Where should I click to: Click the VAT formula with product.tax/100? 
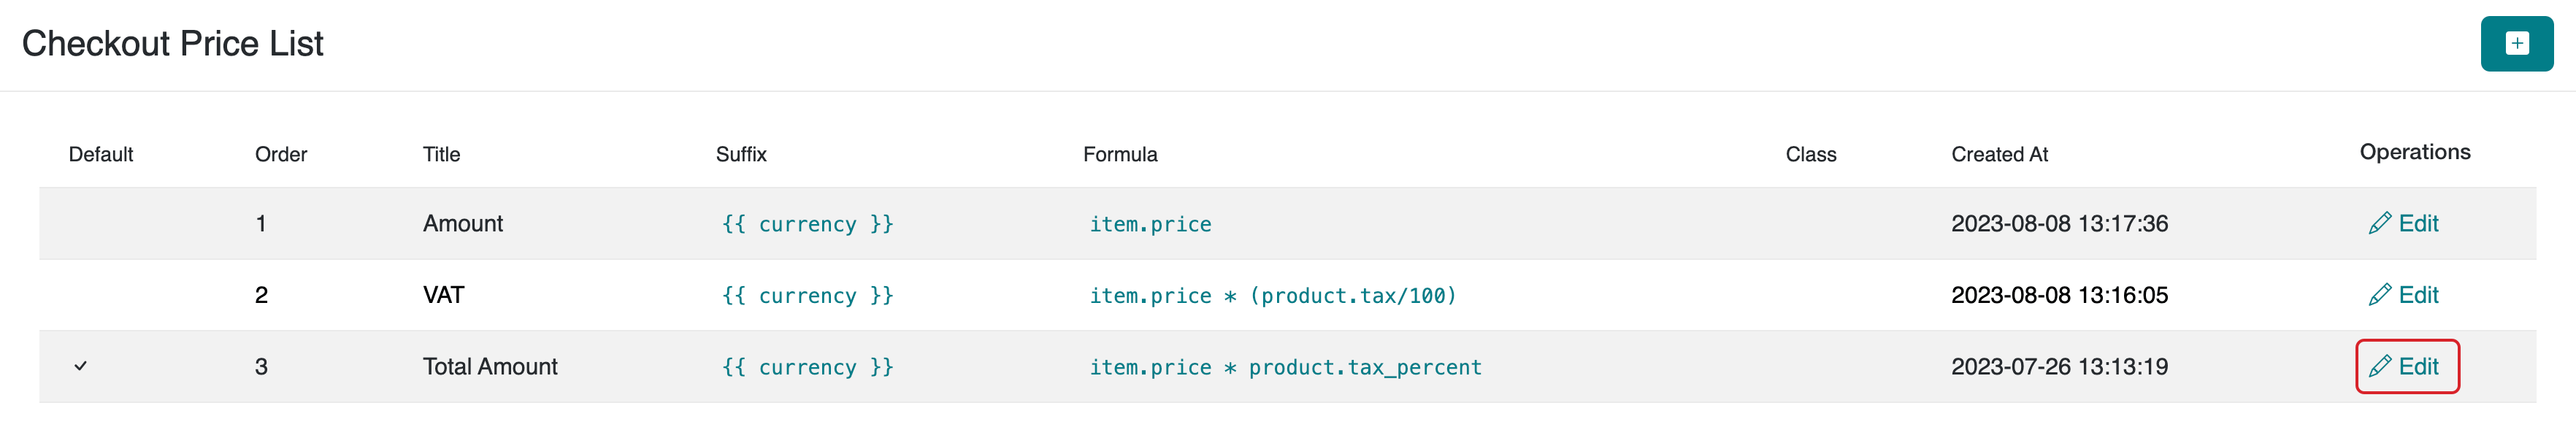(x=1272, y=296)
